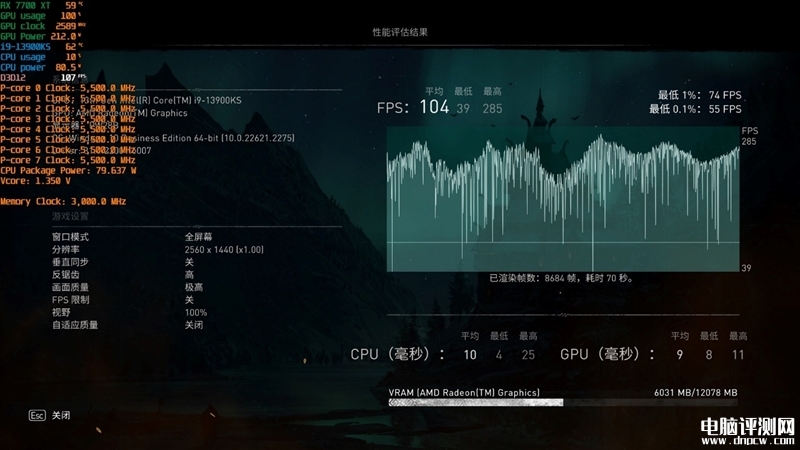Click the average FPS value 104
The width and height of the screenshot is (800, 450).
434,107
